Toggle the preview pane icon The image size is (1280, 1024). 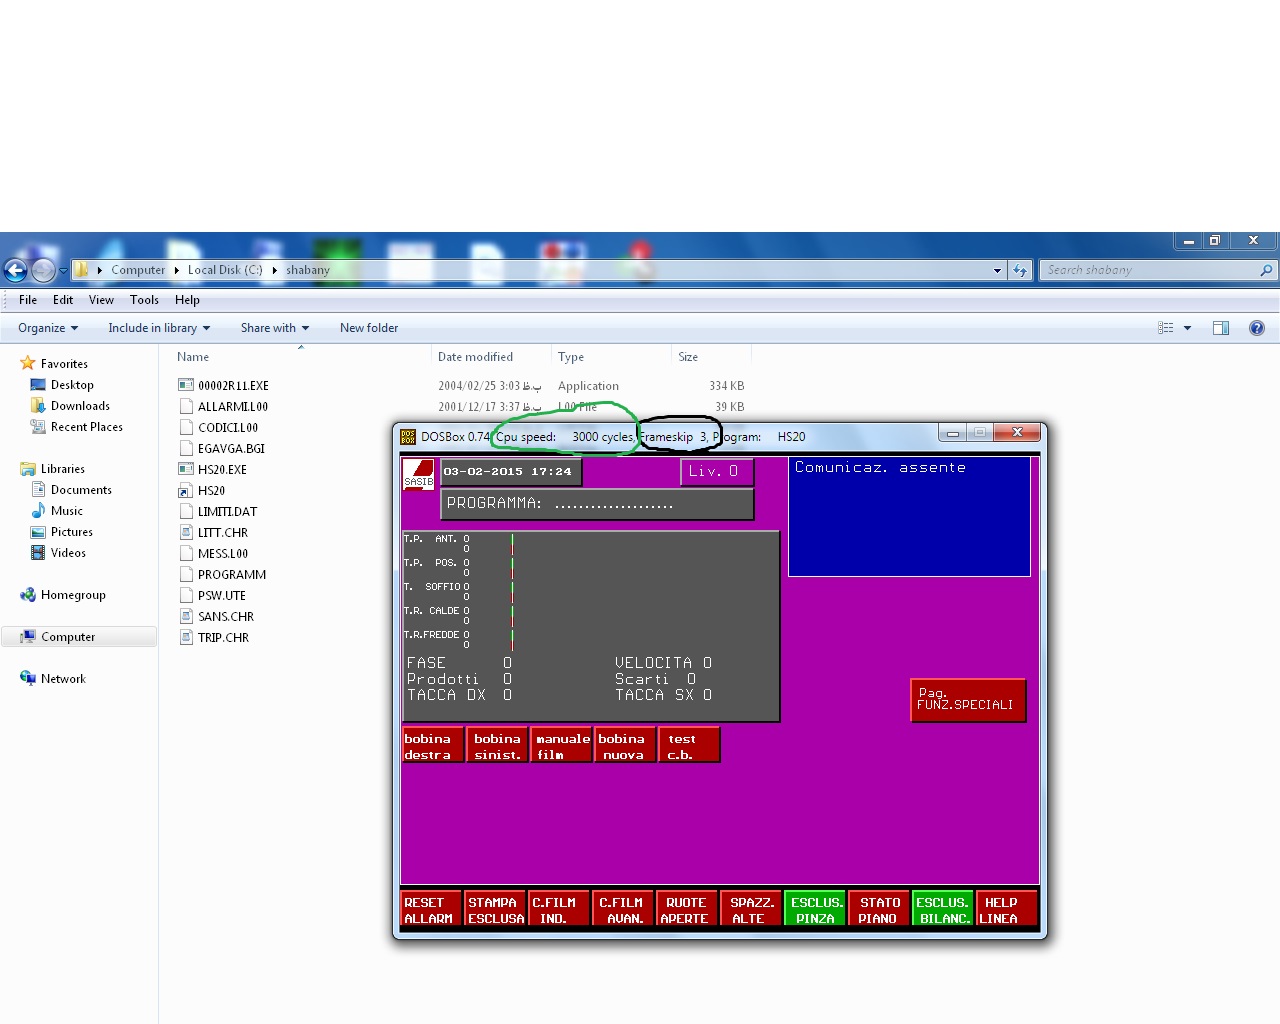pos(1221,328)
